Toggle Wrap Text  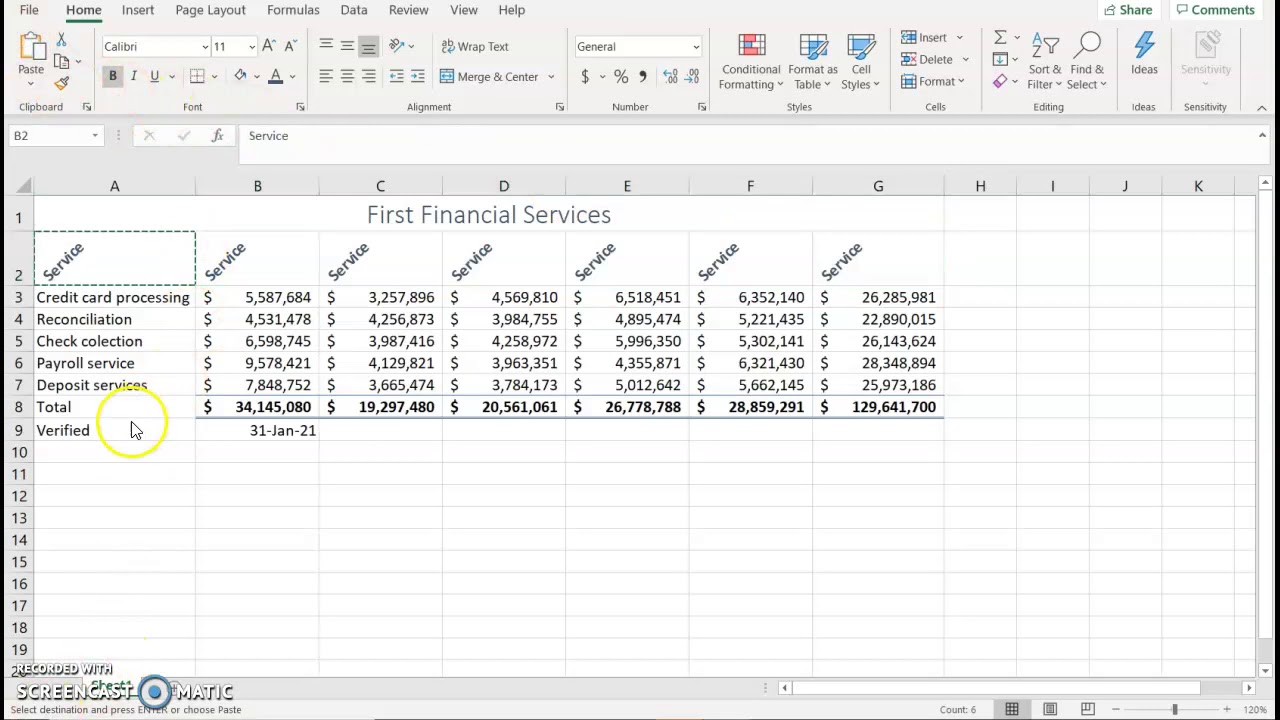pos(474,46)
